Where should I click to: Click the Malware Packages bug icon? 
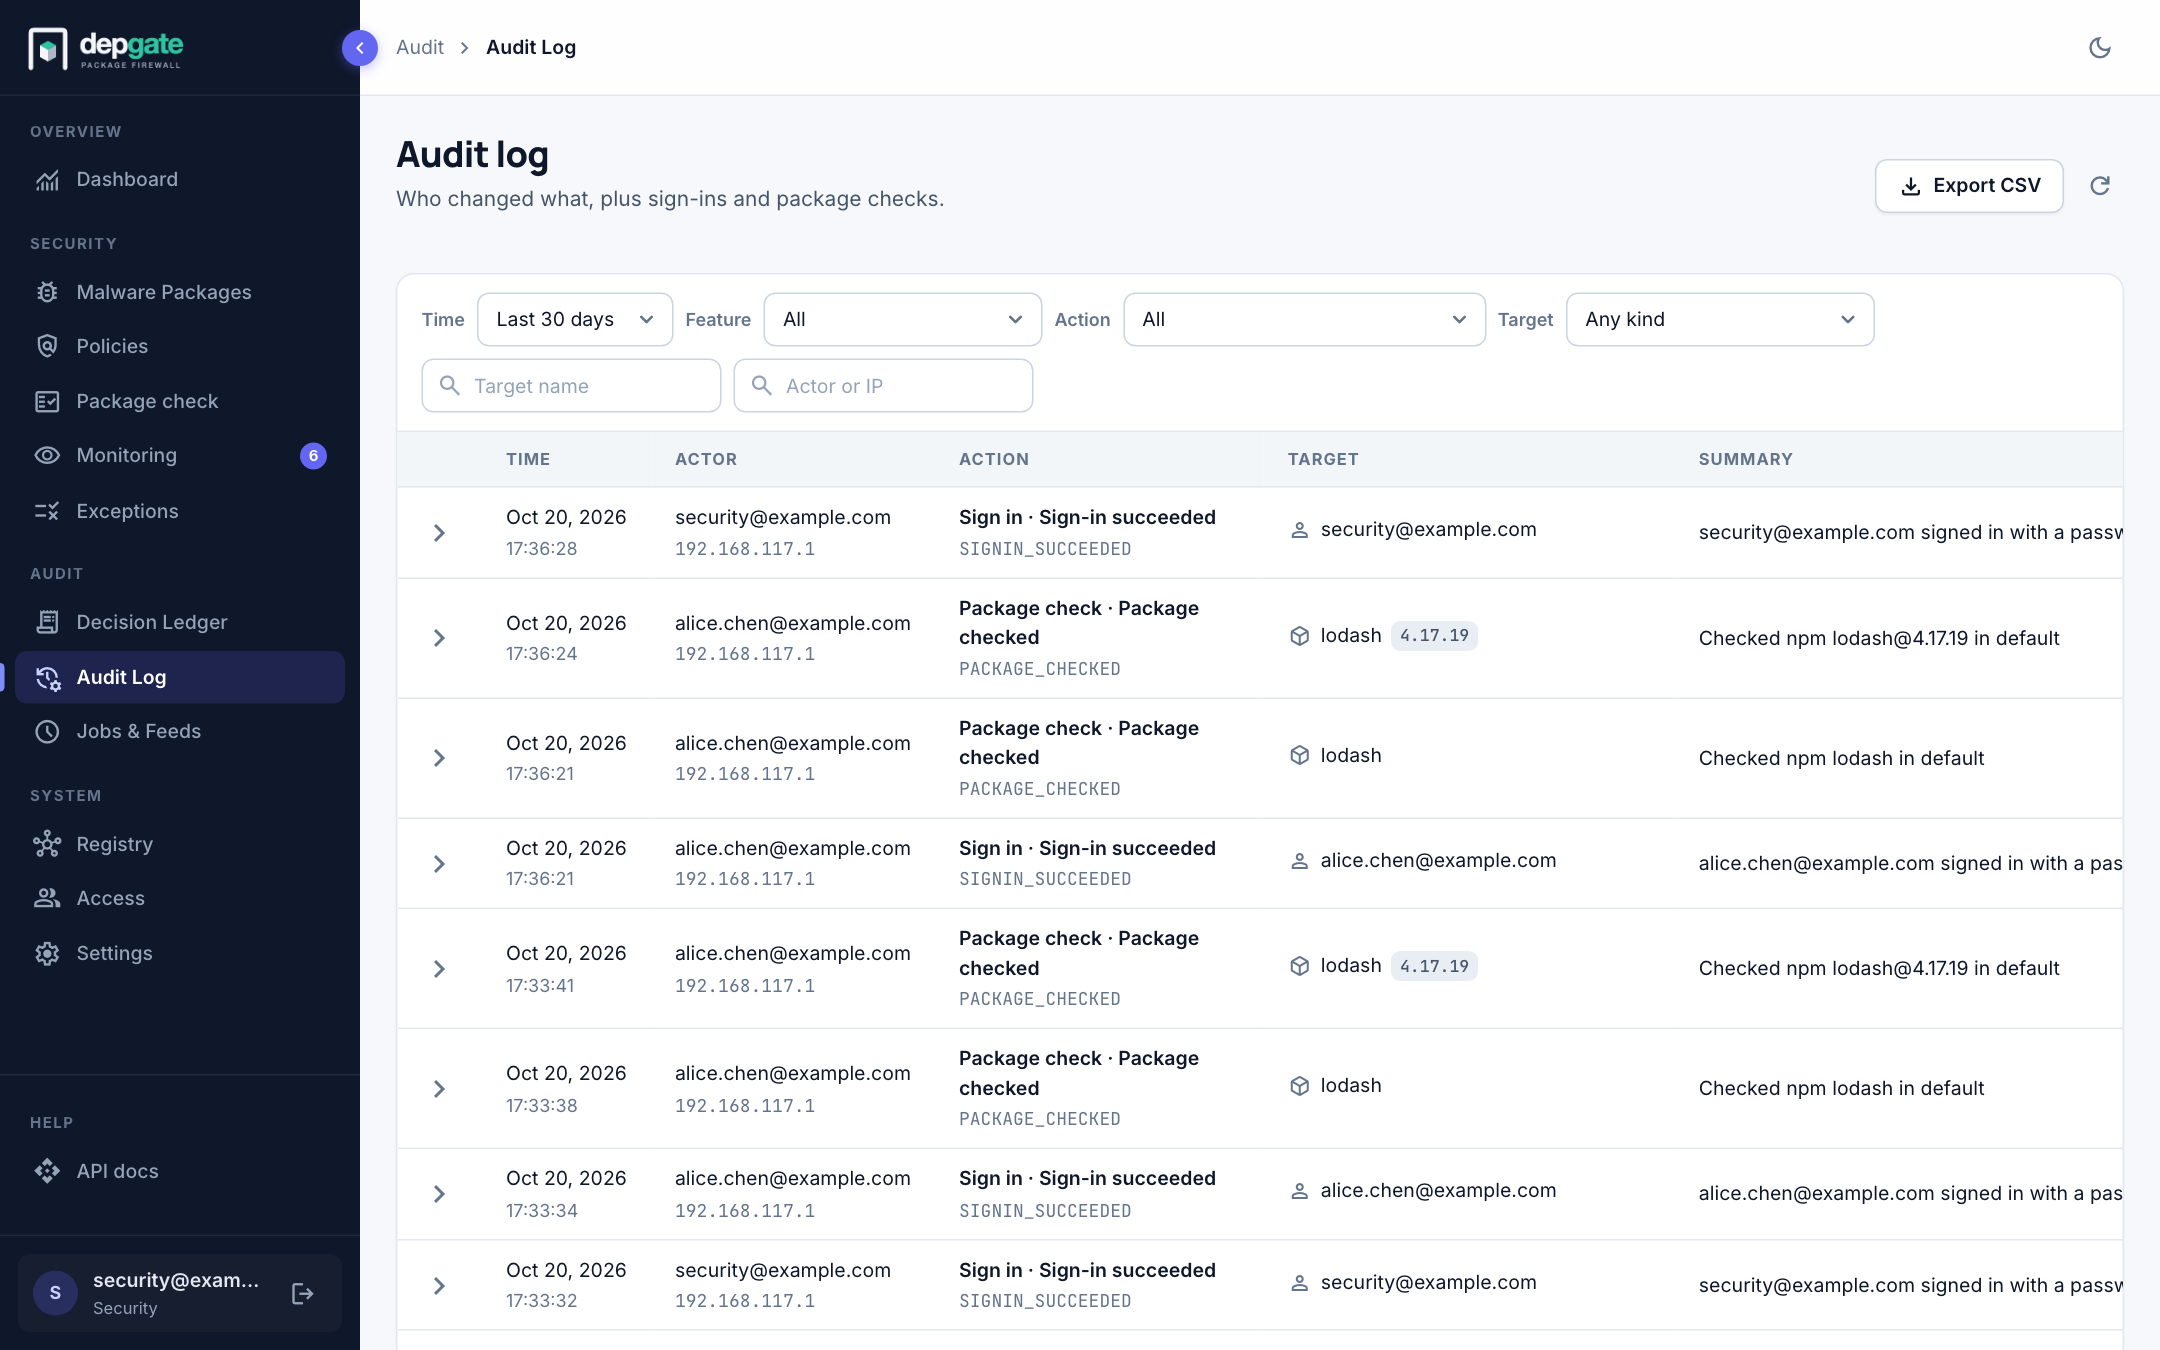[47, 292]
